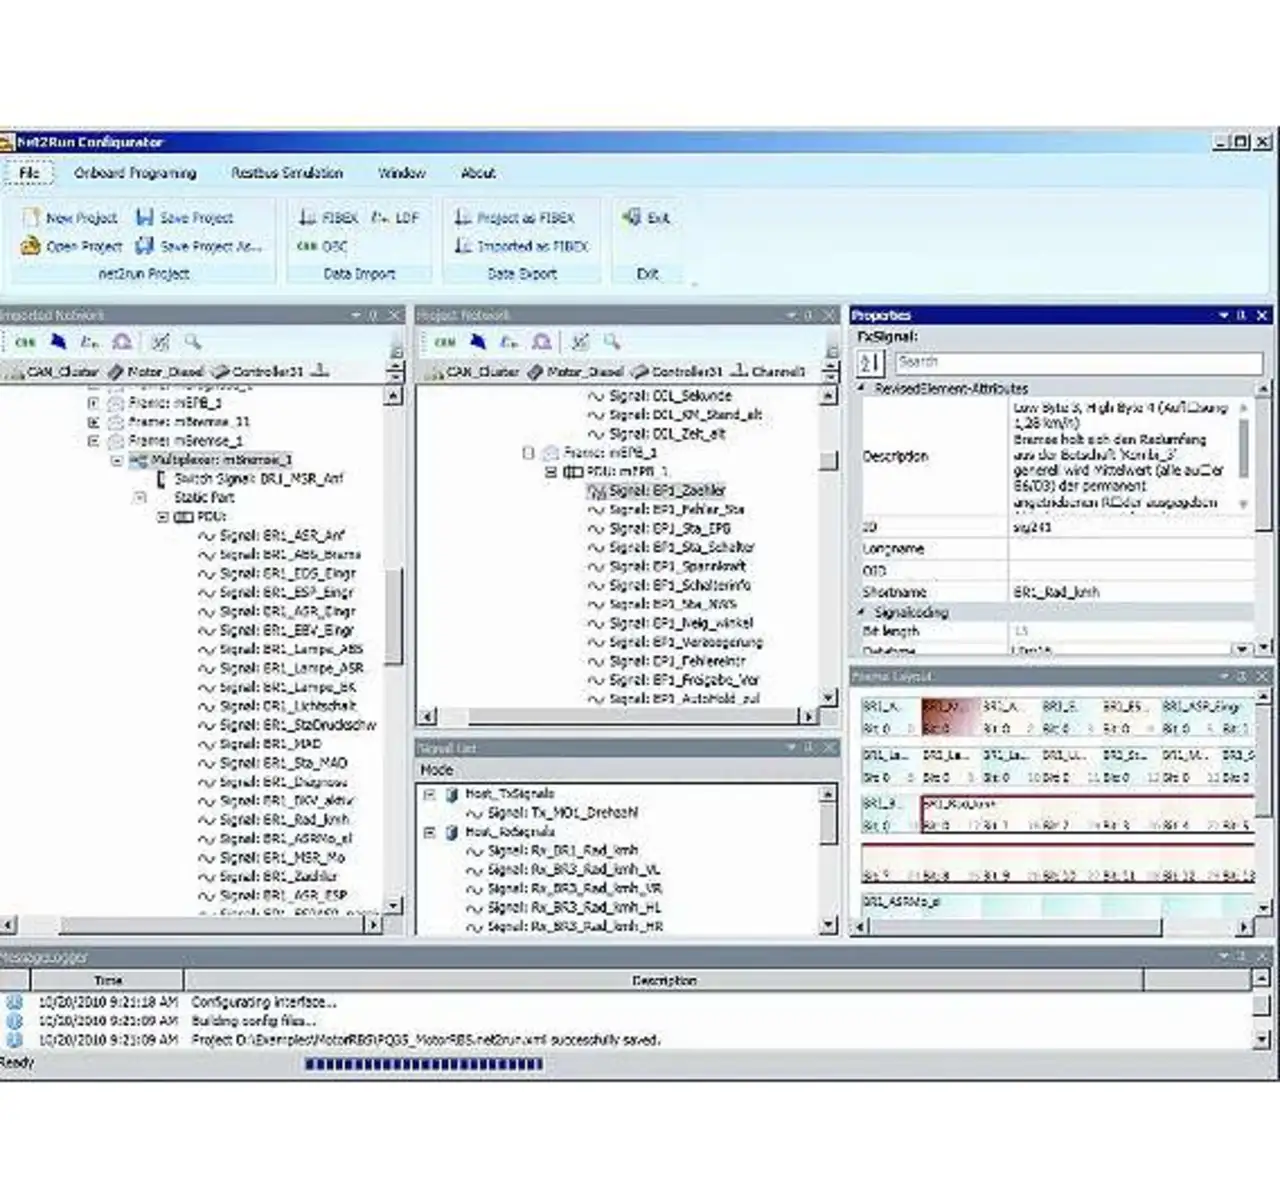This screenshot has width=1280, height=1190.
Task: Click blue flag icon in Imported Network toolbar
Action: tap(59, 342)
